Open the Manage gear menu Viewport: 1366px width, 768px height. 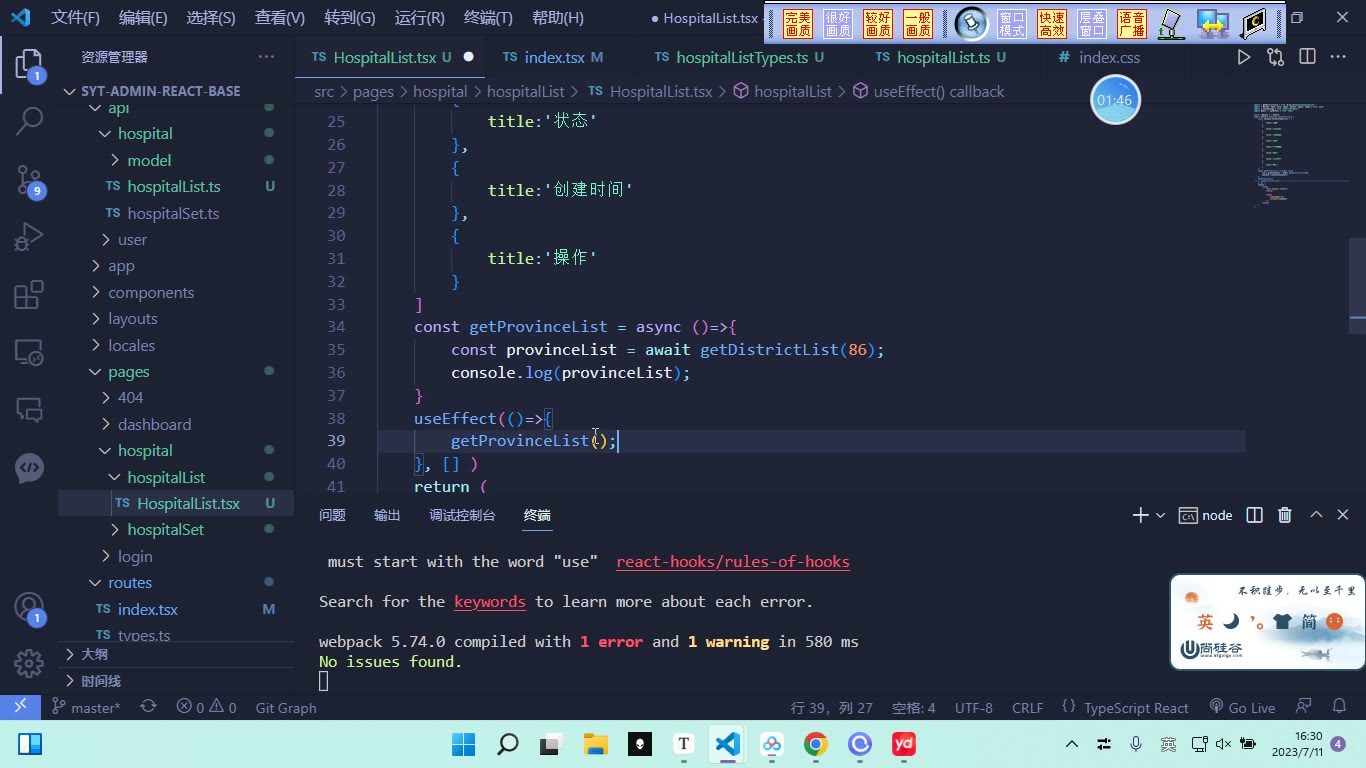point(29,663)
